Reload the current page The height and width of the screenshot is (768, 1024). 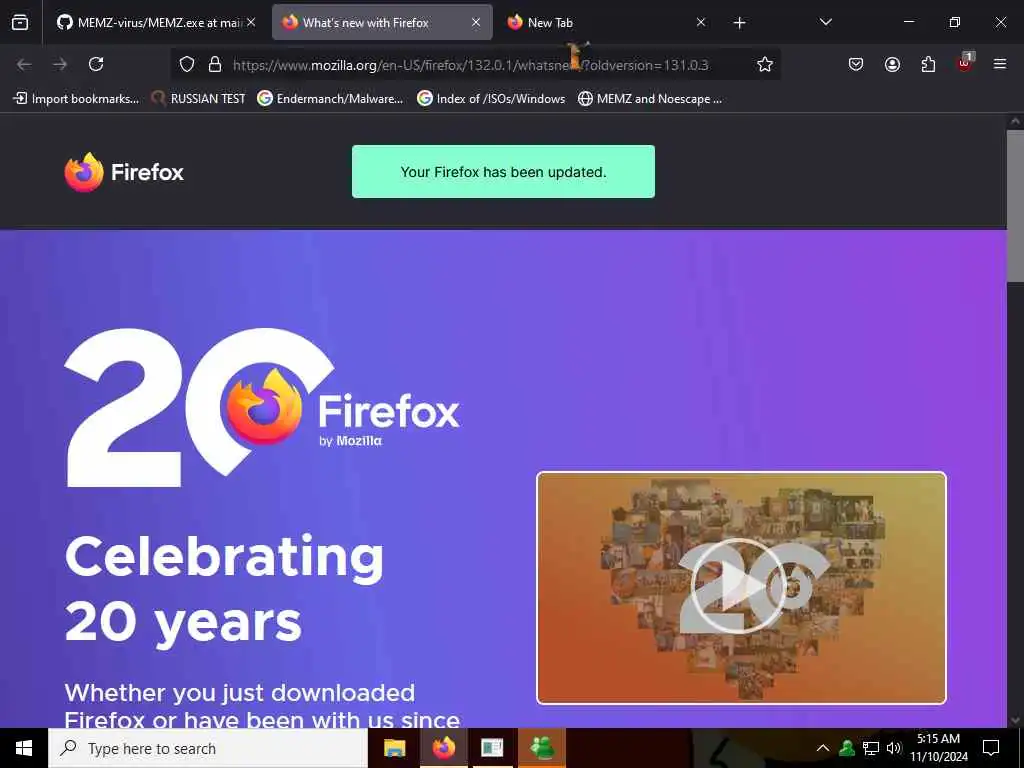[96, 64]
